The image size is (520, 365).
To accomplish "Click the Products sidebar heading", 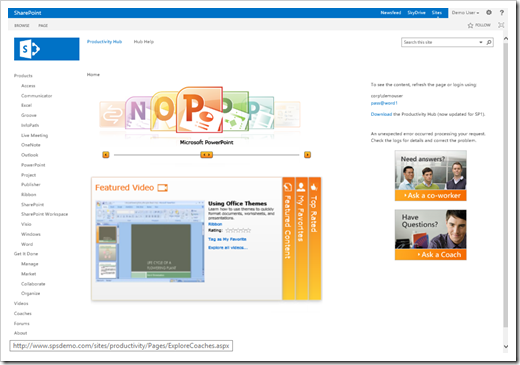I will 23,76.
